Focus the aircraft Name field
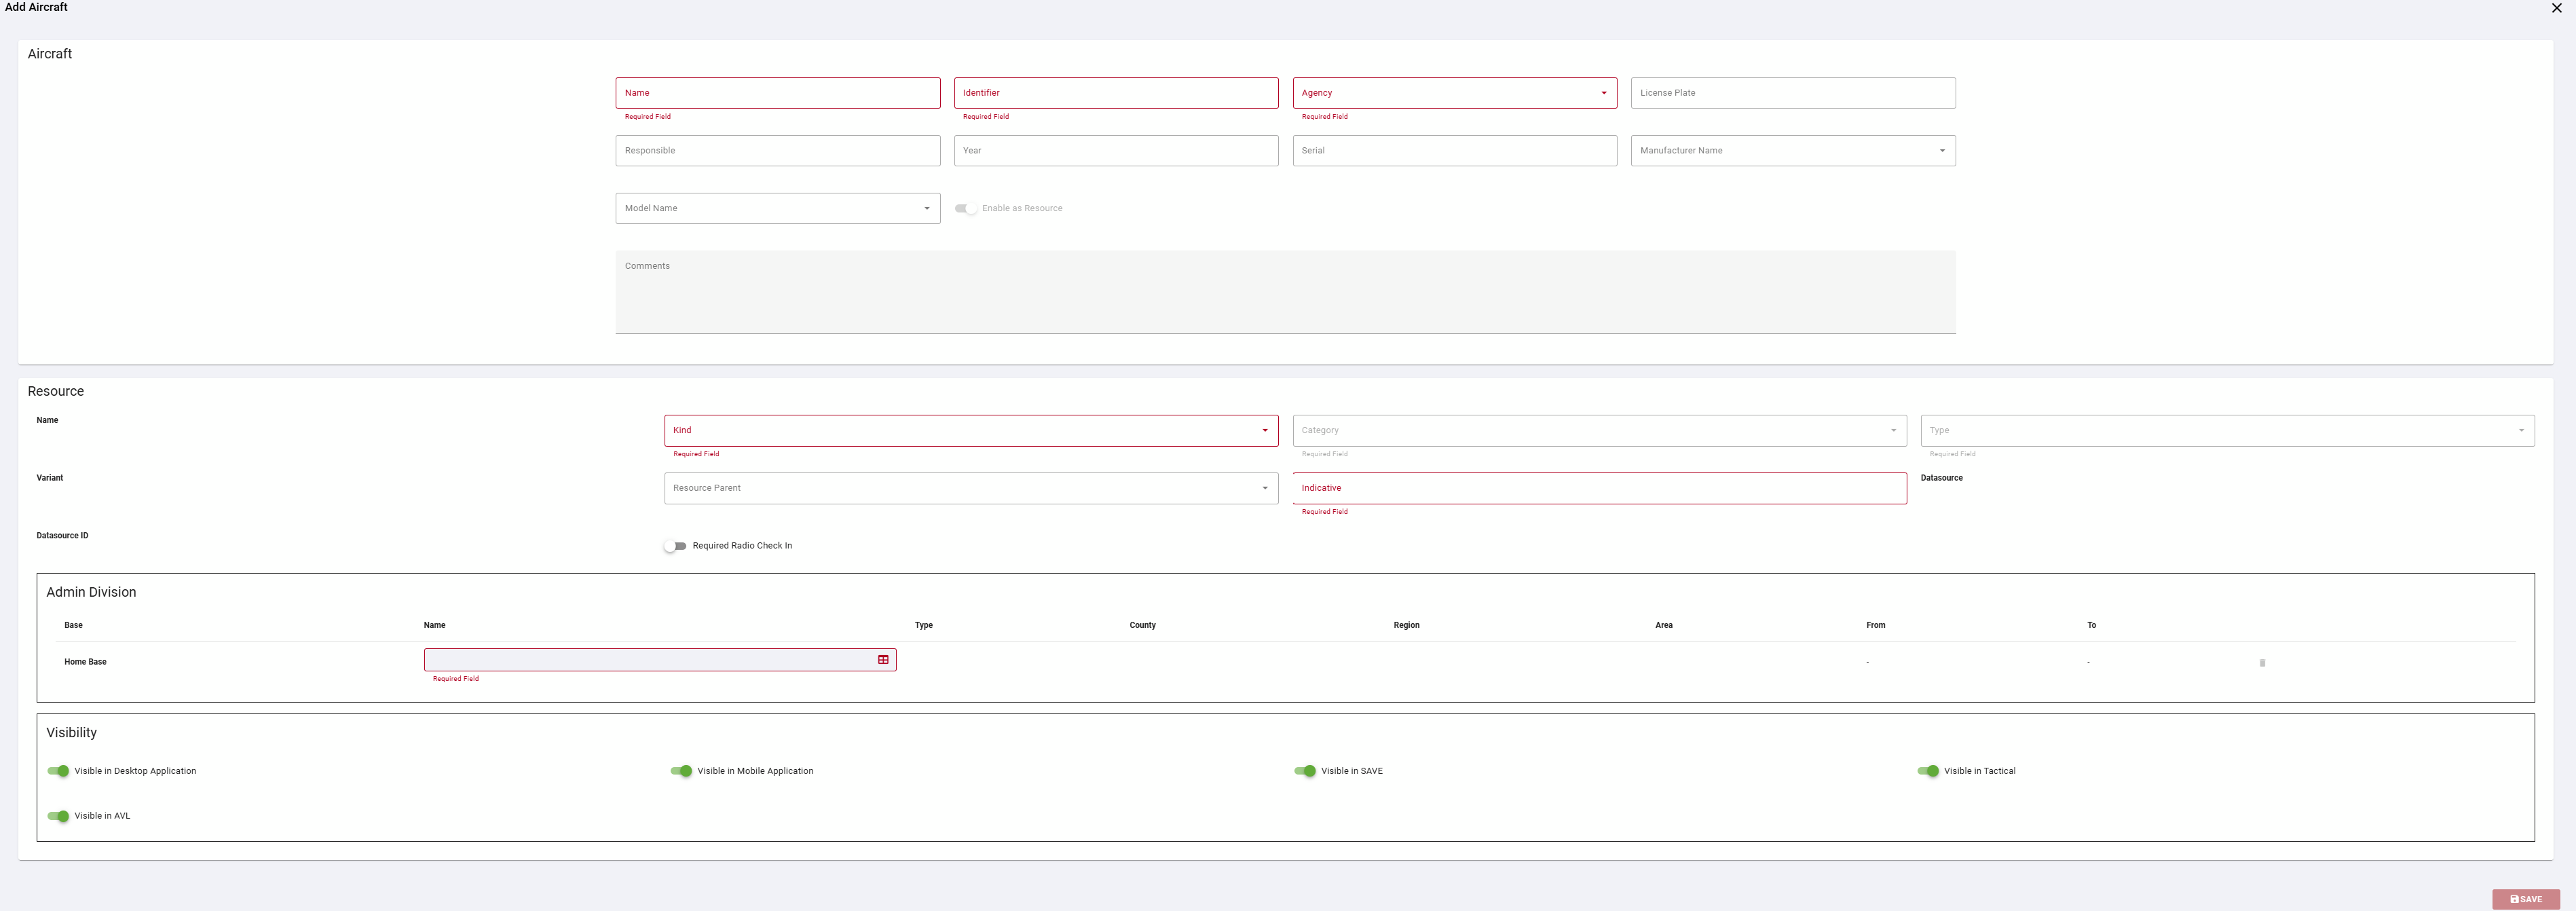Image resolution: width=2576 pixels, height=911 pixels. tap(778, 93)
